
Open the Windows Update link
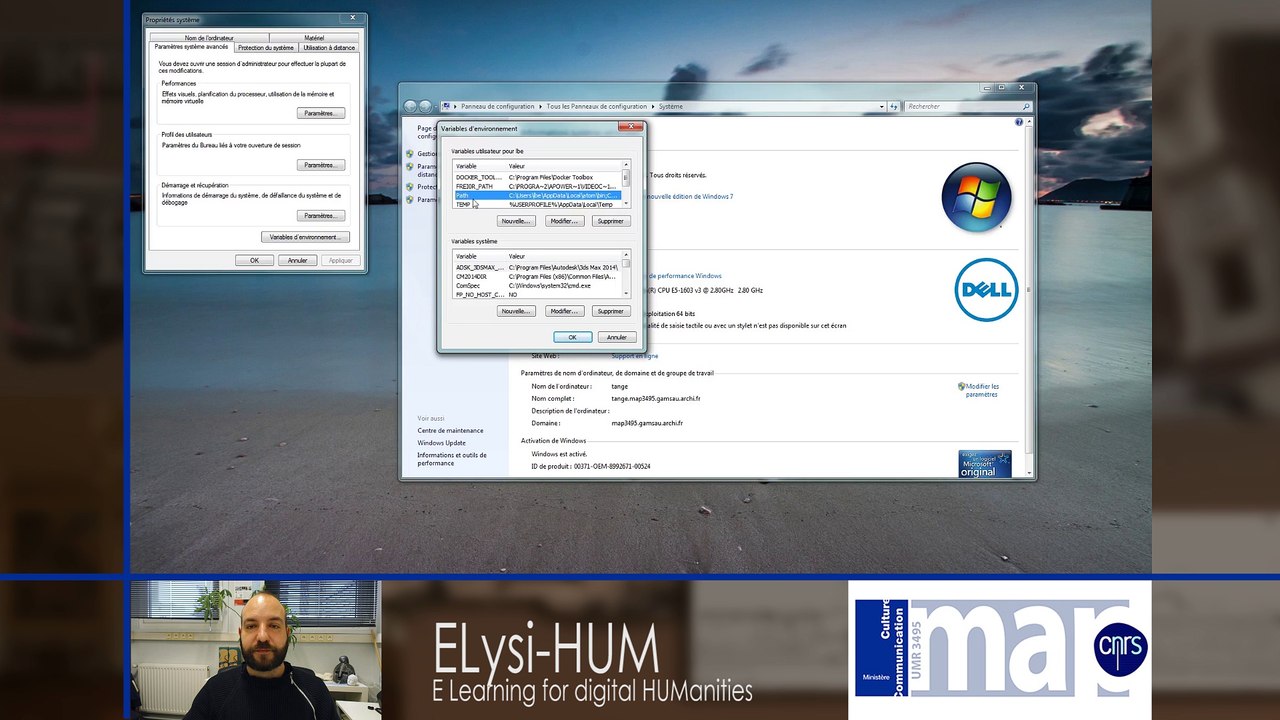click(441, 443)
